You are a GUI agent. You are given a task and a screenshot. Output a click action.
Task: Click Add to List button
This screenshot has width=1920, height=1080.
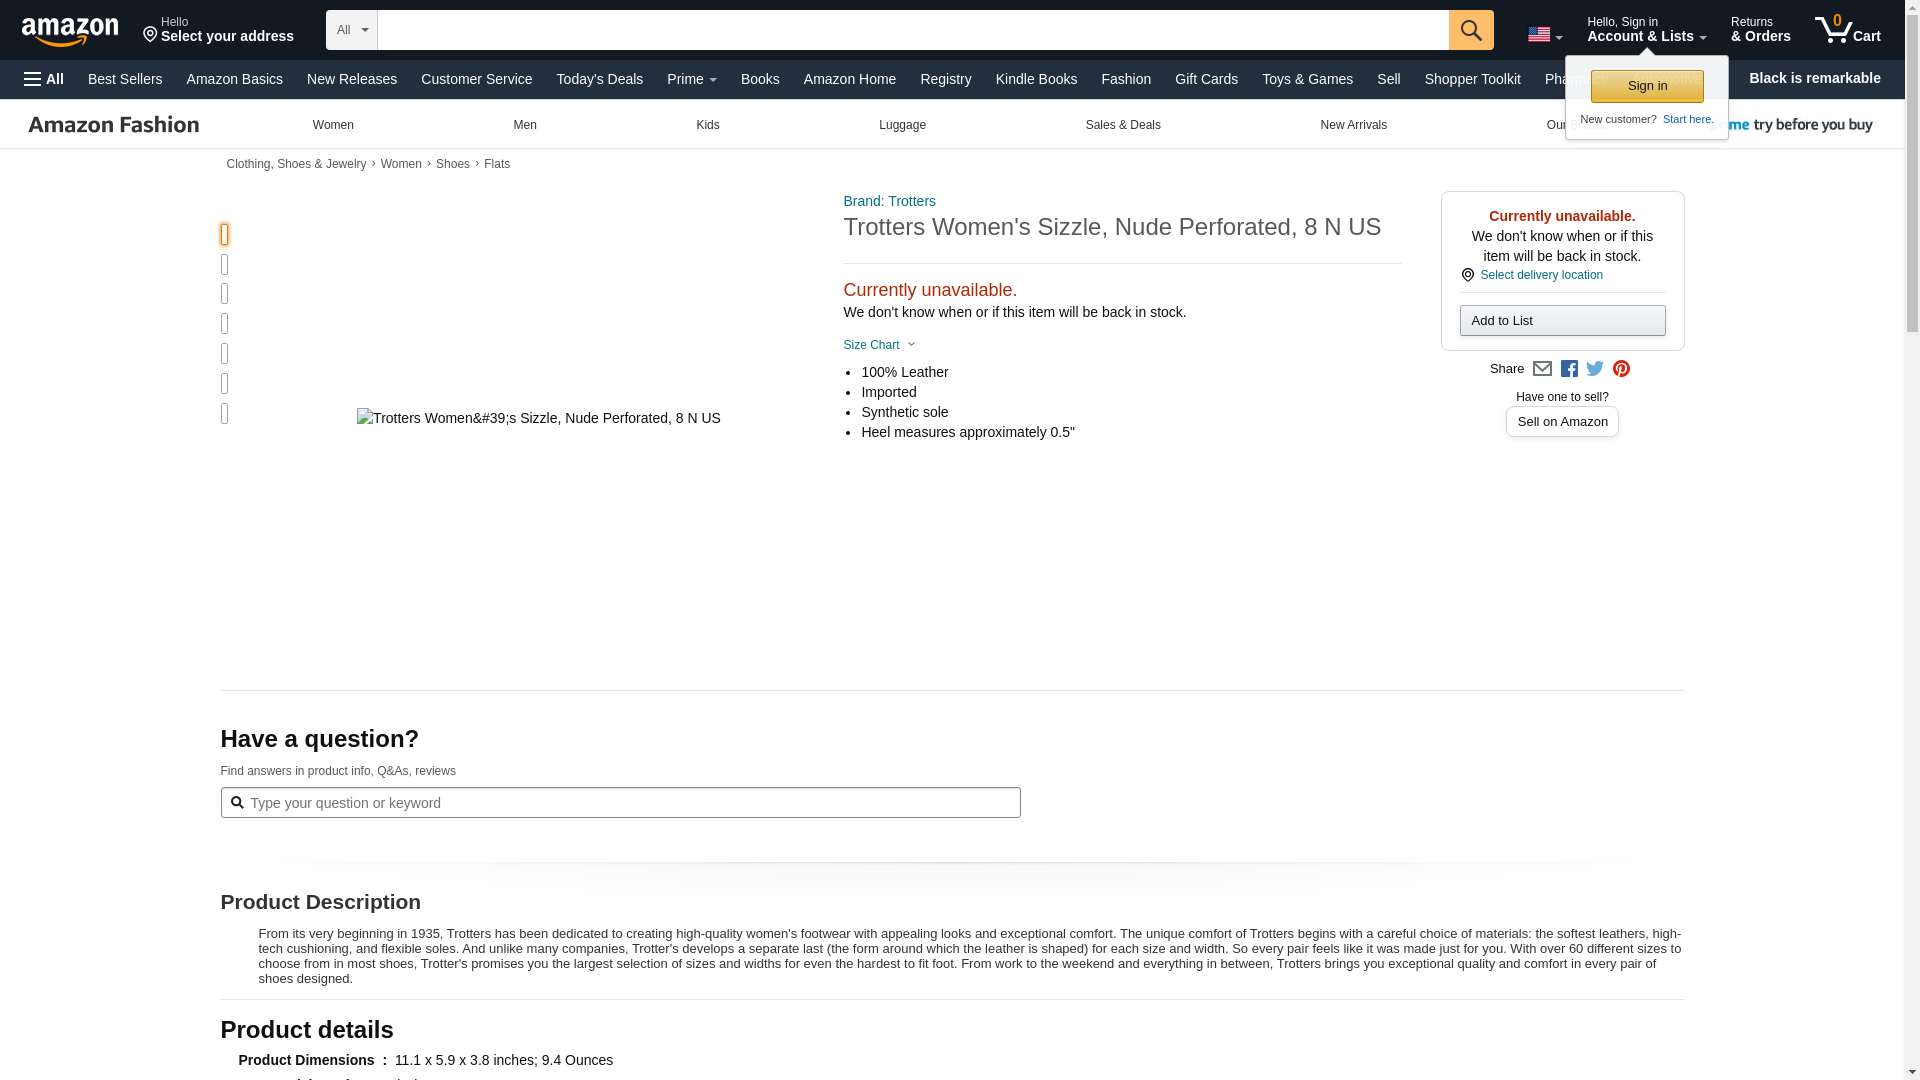tap(1562, 321)
